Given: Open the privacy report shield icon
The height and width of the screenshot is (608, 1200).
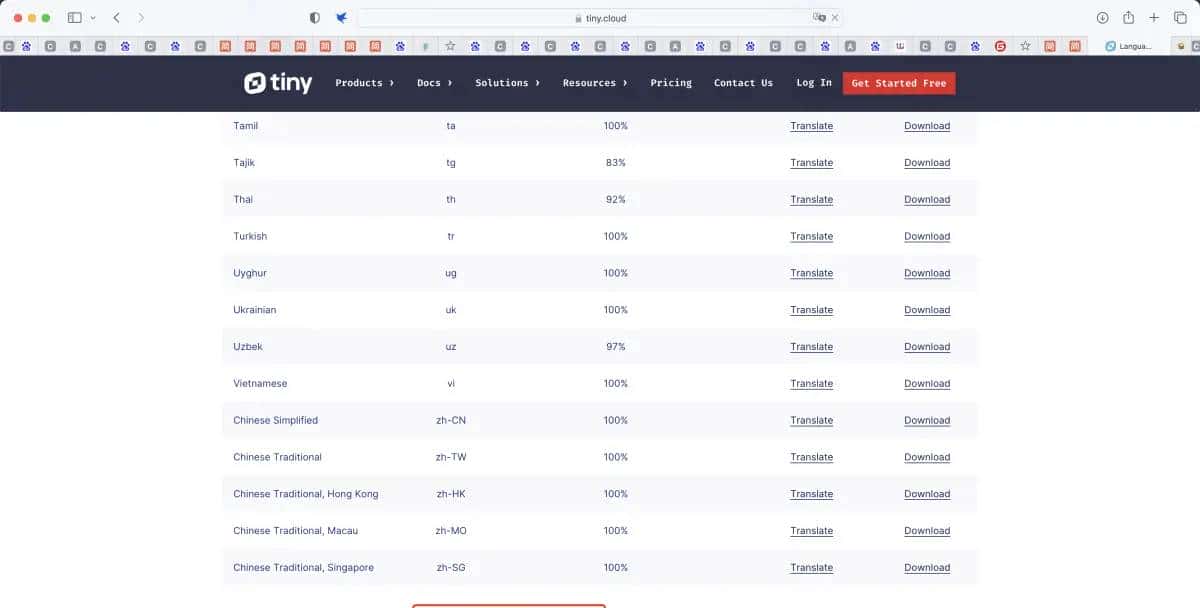Looking at the screenshot, I should (x=315, y=18).
